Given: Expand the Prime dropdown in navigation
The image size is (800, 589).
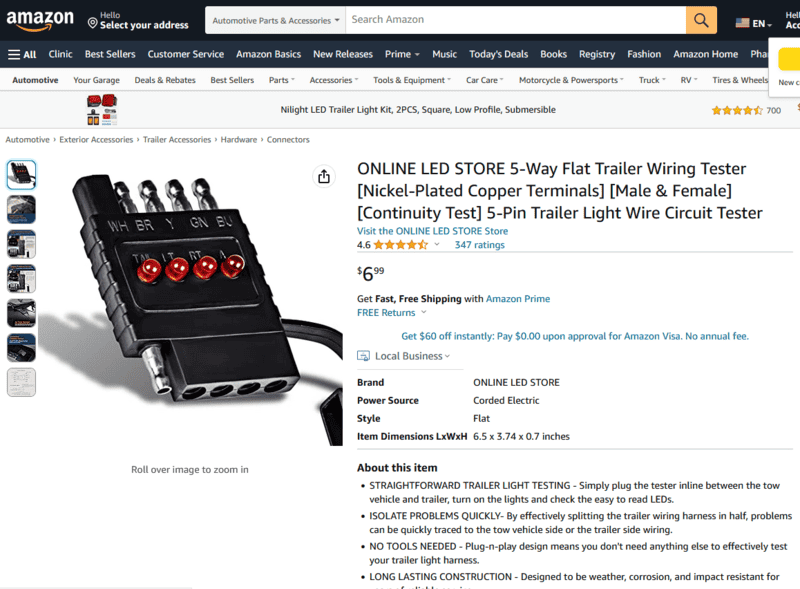Looking at the screenshot, I should coord(402,54).
